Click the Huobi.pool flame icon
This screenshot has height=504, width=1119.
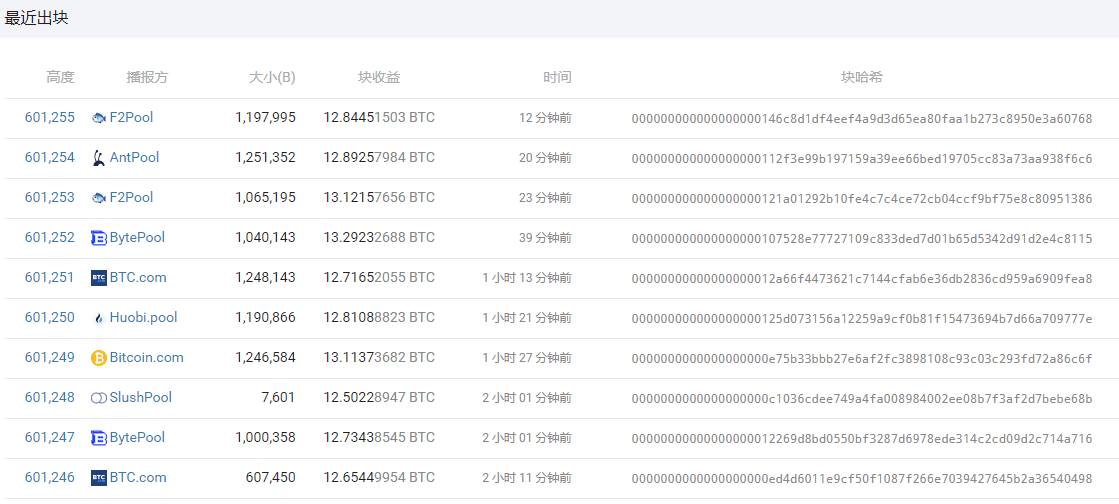99,318
